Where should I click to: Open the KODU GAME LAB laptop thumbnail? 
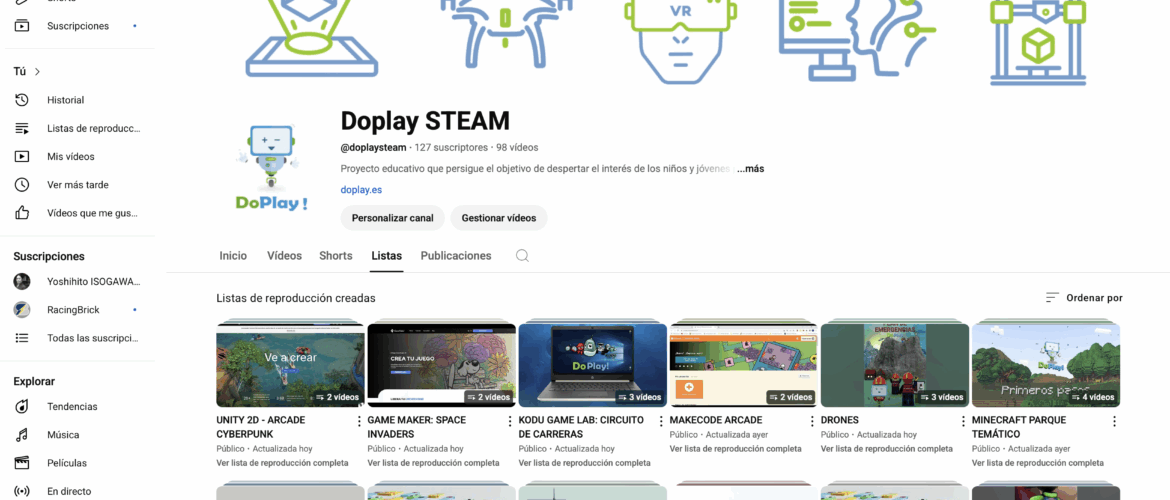592,365
